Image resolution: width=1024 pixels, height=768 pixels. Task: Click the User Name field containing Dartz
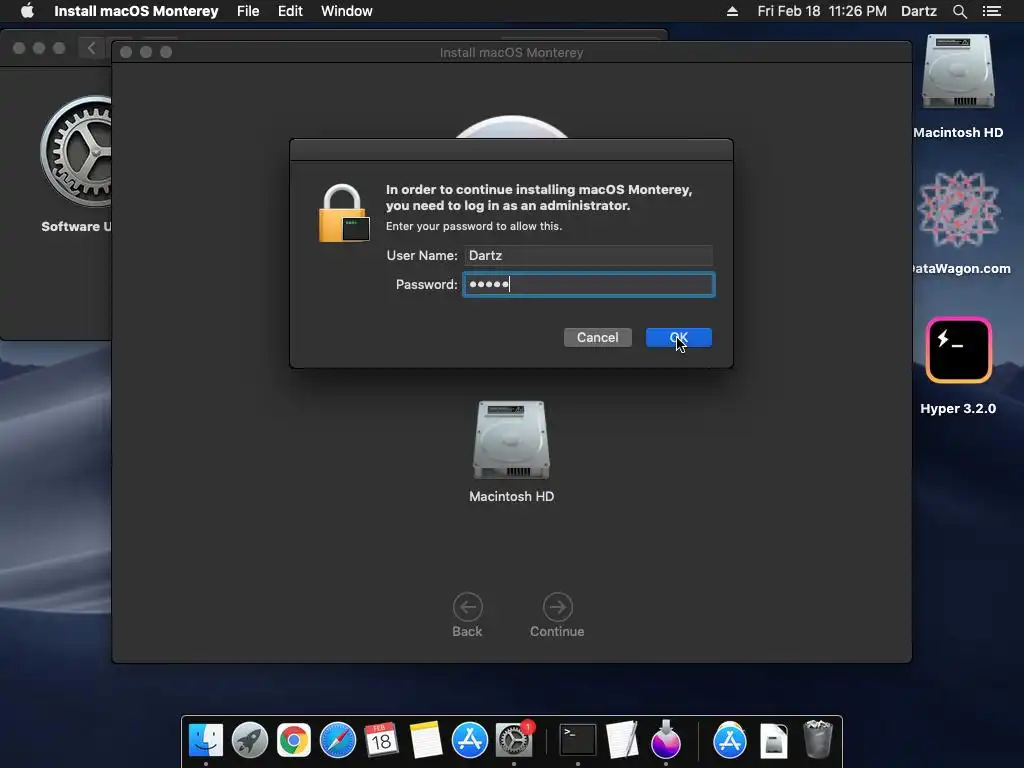point(588,255)
